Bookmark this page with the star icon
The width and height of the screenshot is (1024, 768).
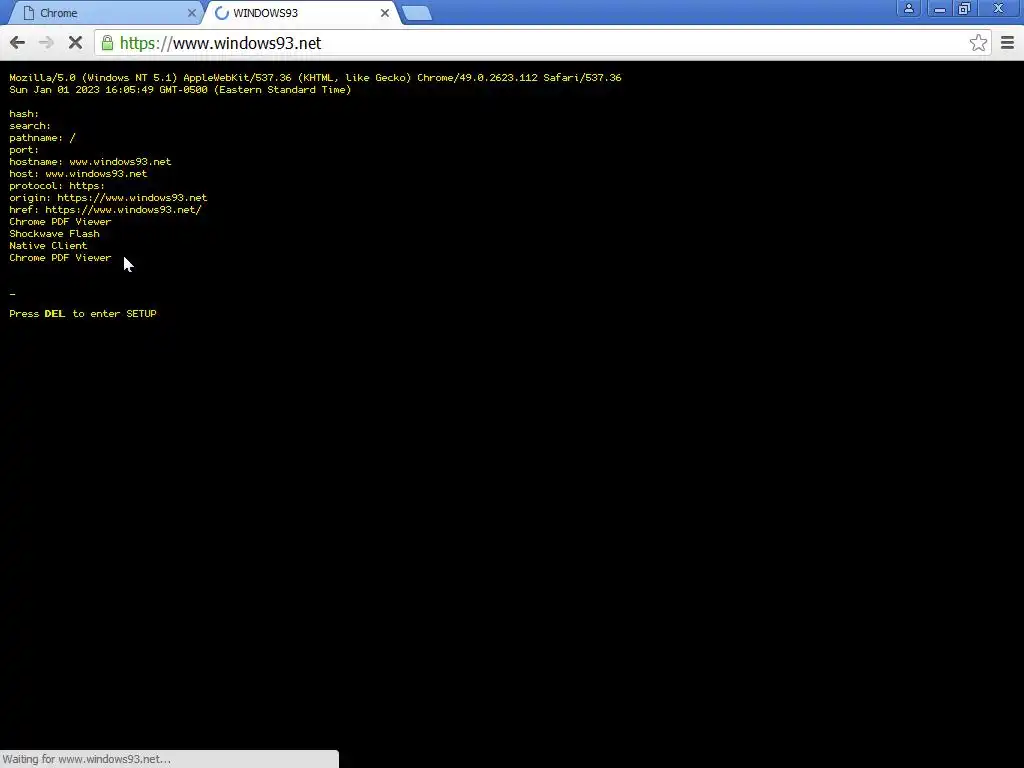click(978, 43)
